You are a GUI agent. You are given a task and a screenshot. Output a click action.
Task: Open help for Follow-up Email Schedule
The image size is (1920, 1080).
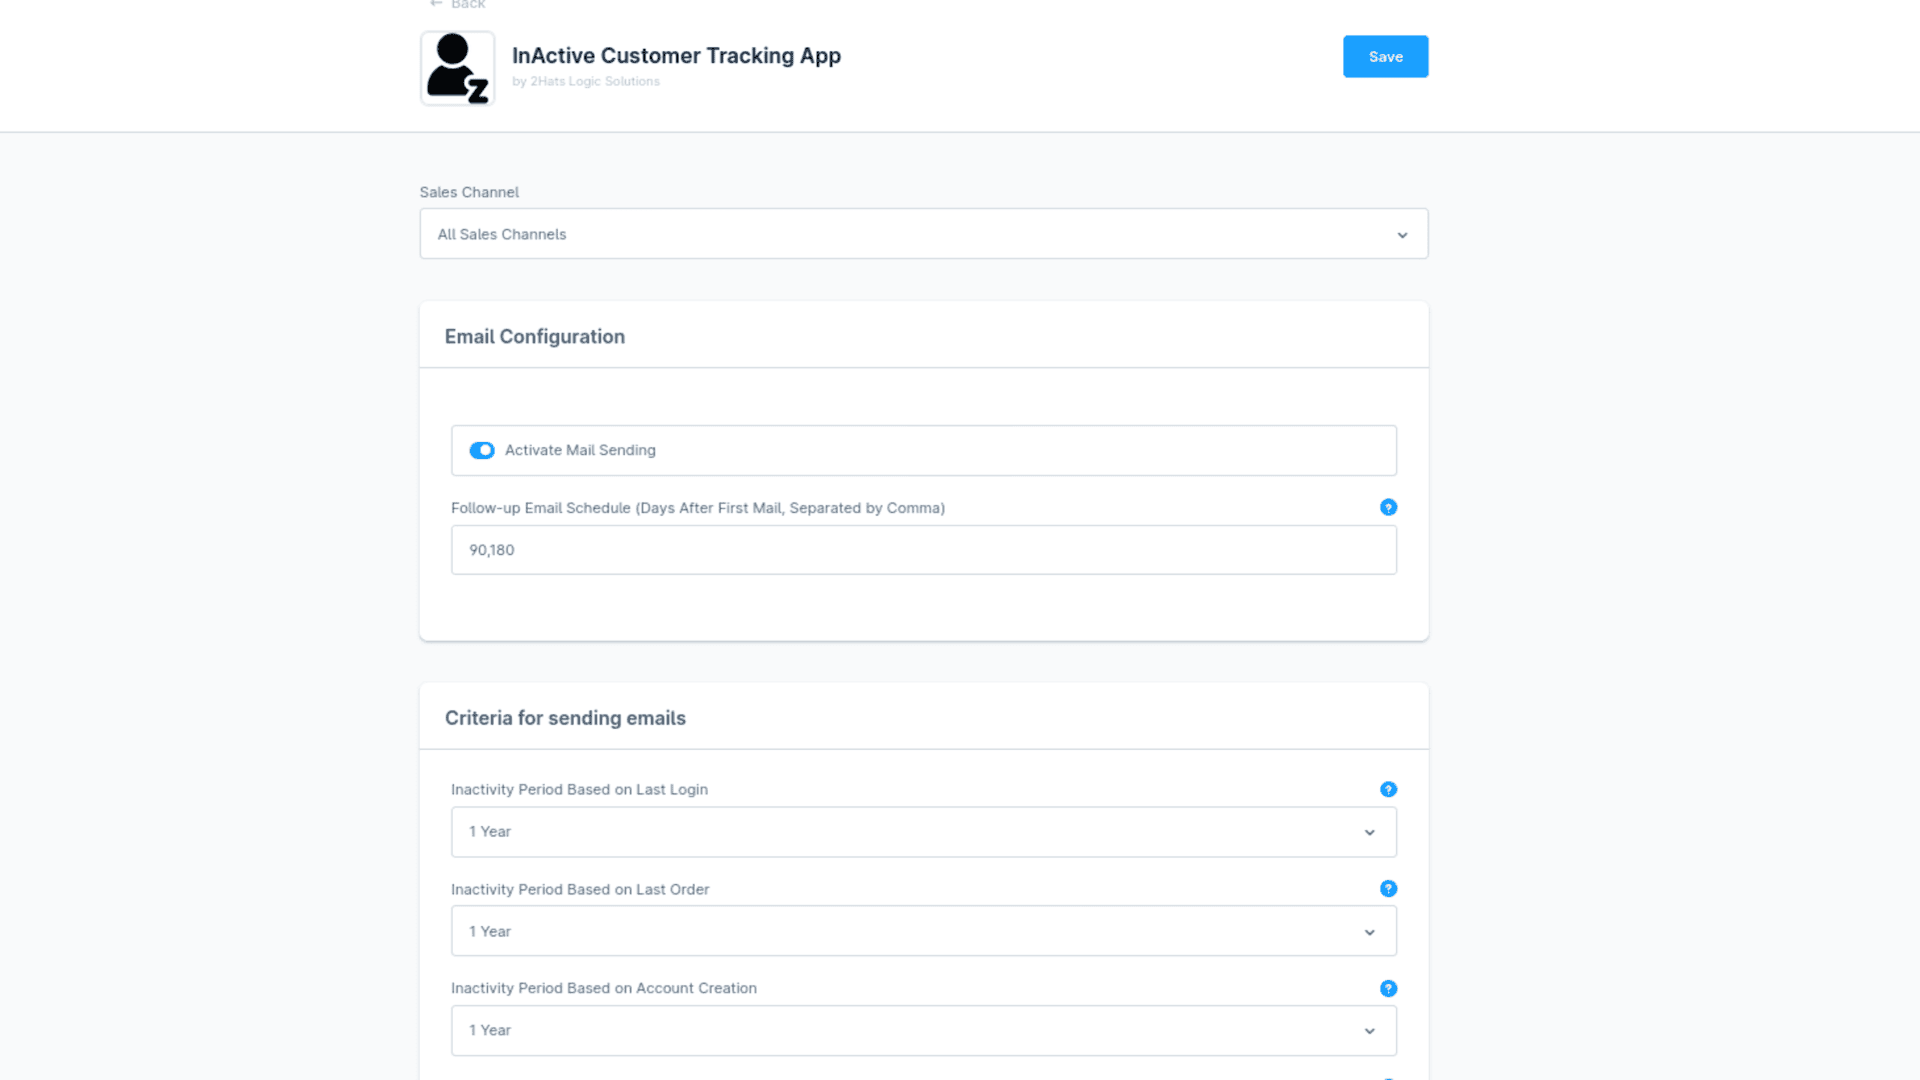click(1388, 507)
